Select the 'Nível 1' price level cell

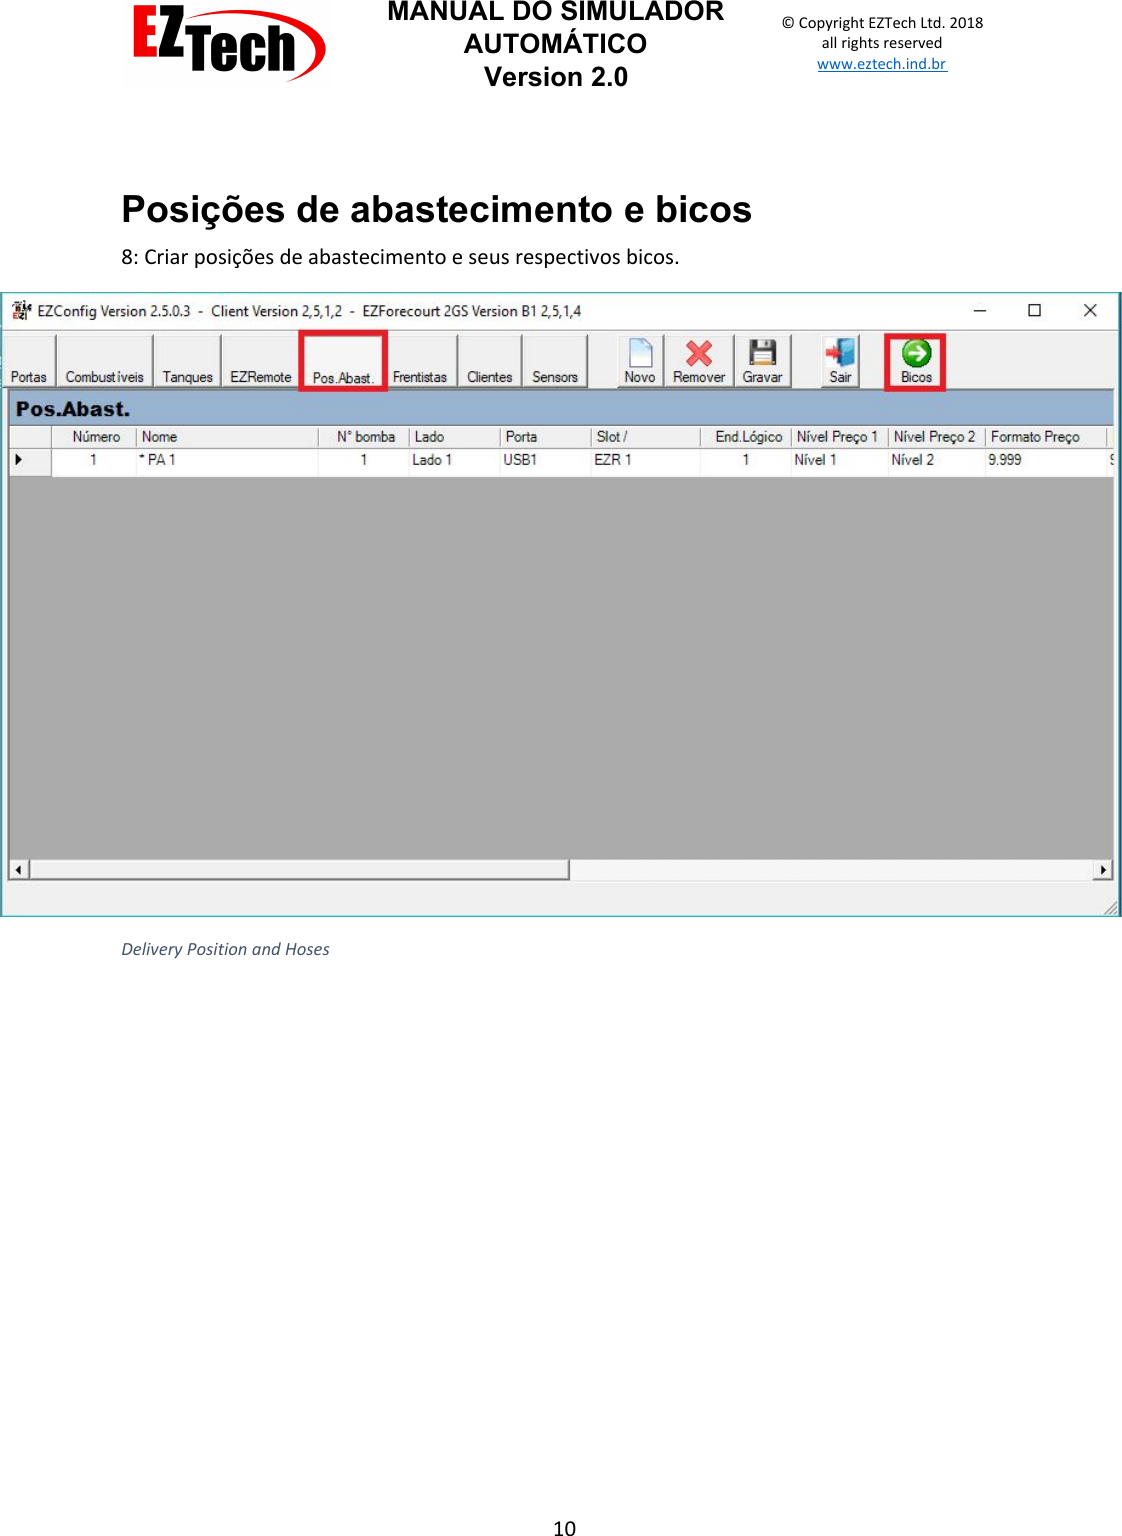click(840, 460)
